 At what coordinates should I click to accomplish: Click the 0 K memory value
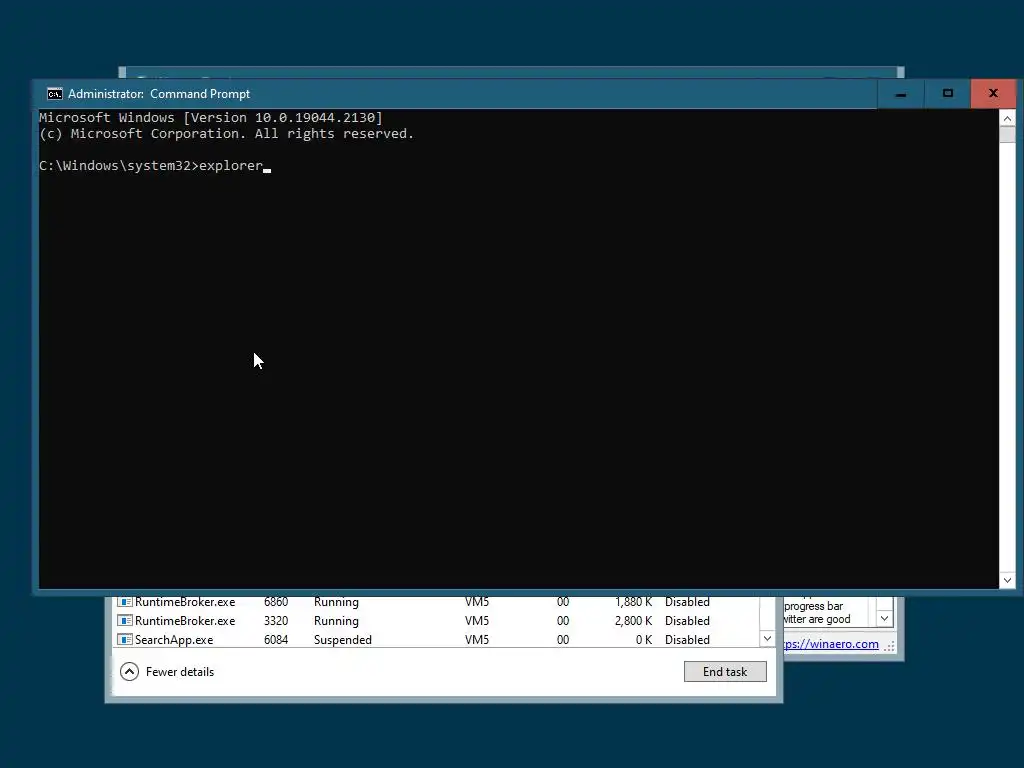[644, 640]
